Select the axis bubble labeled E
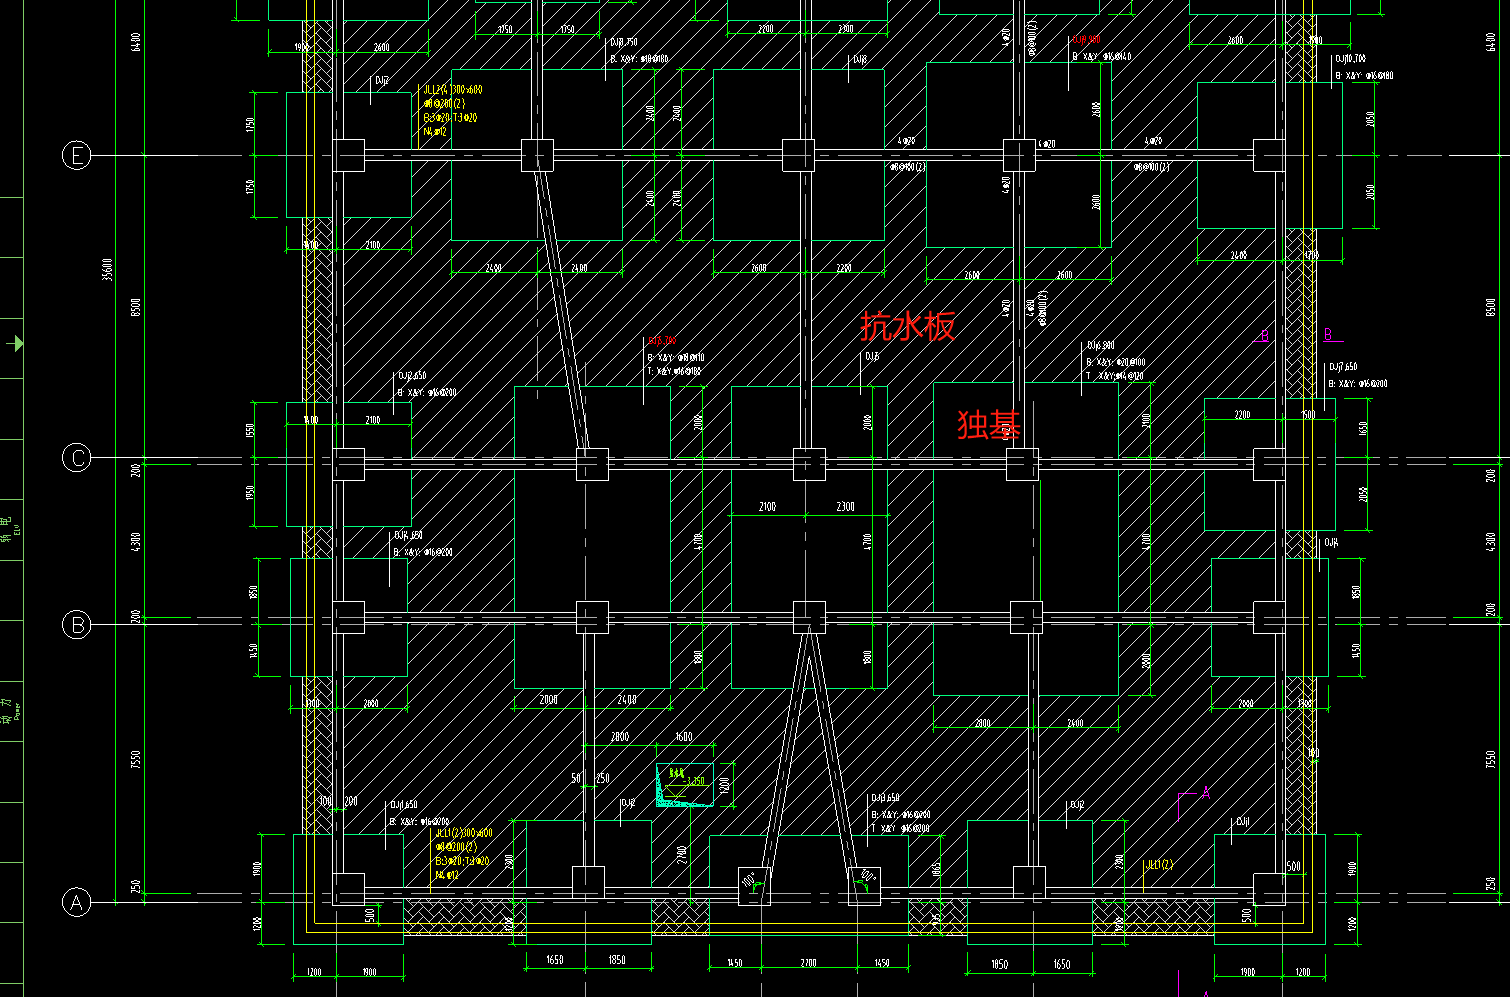Screen dimensions: 1510x997 [x=76, y=156]
